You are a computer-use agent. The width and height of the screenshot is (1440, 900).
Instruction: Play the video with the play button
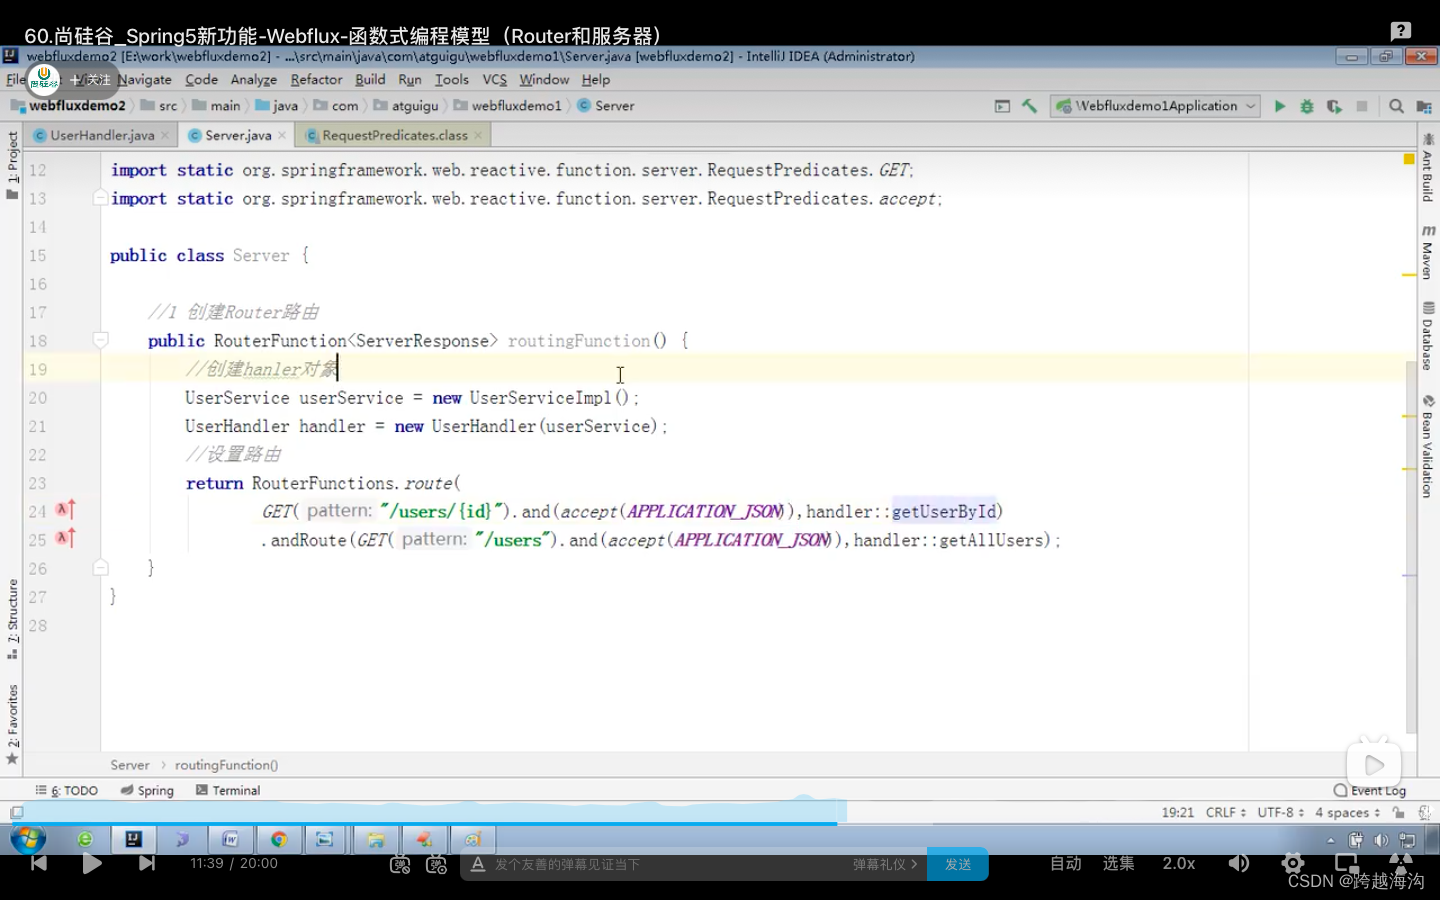tap(92, 863)
